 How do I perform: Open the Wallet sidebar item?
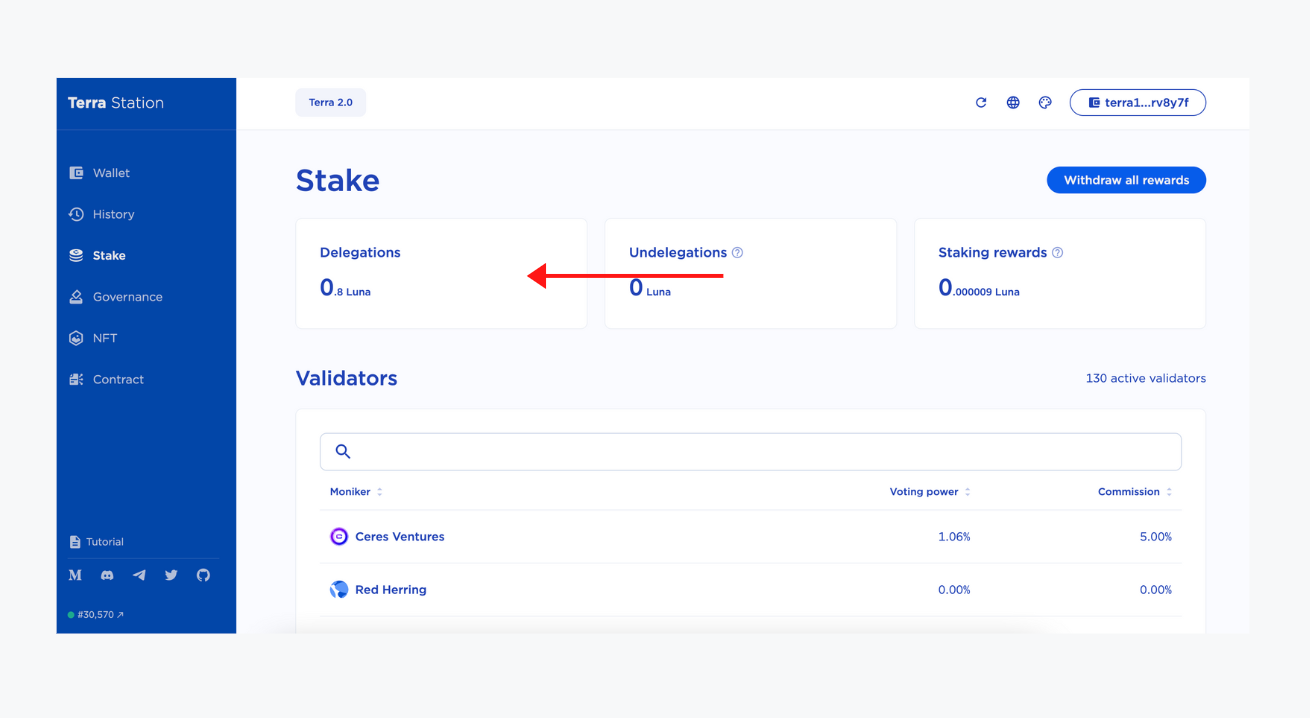click(100, 173)
